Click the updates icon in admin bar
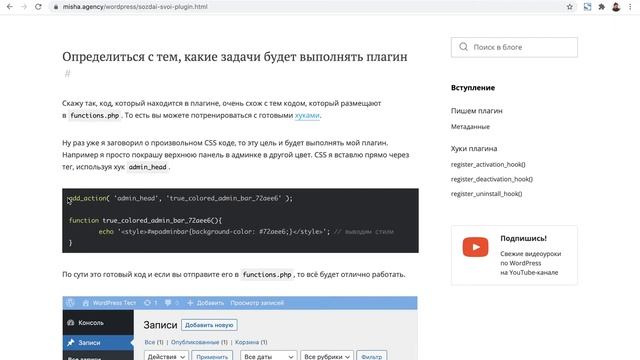Screen dimensions: 640x360 pos(147,303)
